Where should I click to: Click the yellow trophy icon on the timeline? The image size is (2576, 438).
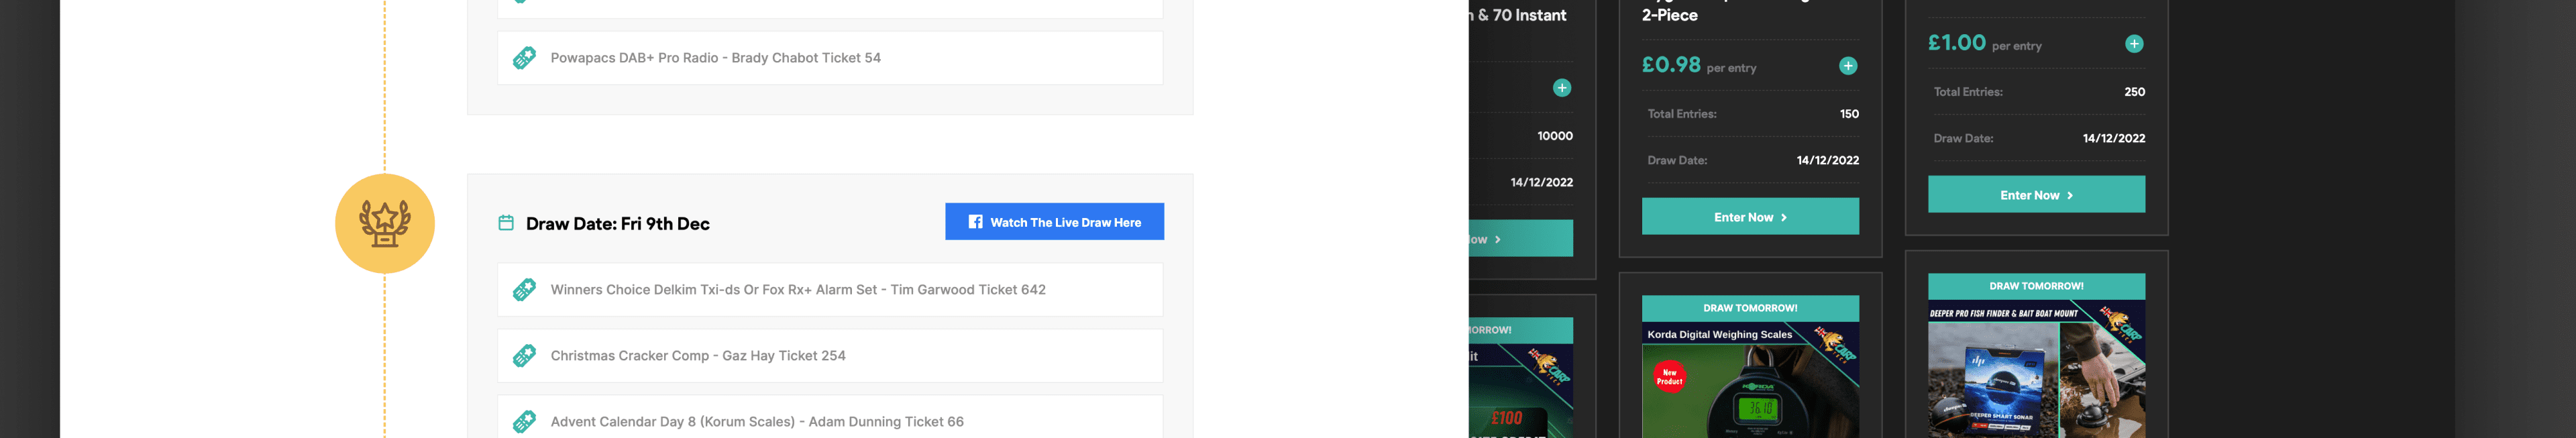click(x=385, y=224)
